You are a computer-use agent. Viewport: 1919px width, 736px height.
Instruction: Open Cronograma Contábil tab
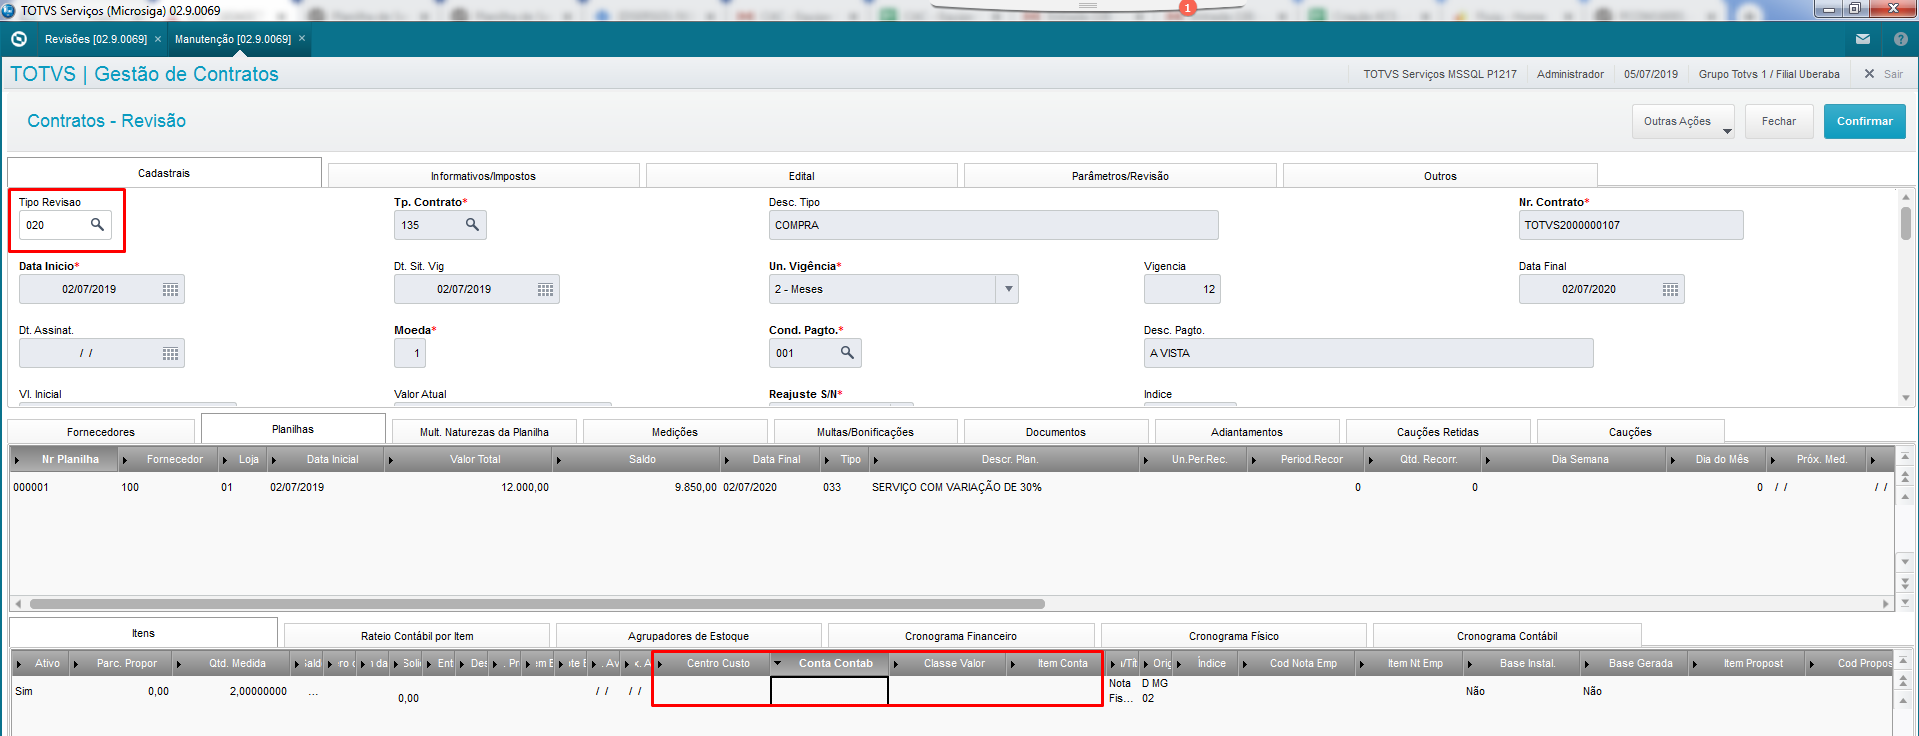1507,636
